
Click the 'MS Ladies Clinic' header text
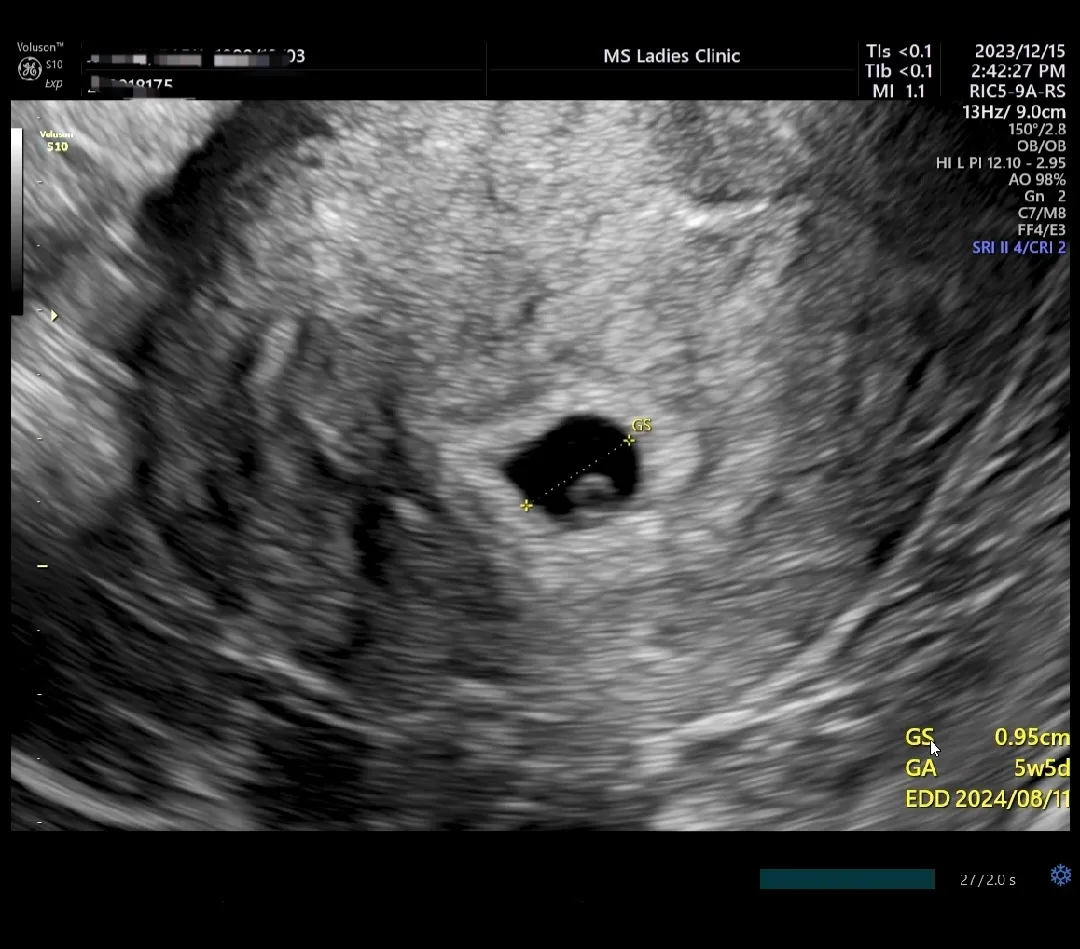tap(672, 56)
